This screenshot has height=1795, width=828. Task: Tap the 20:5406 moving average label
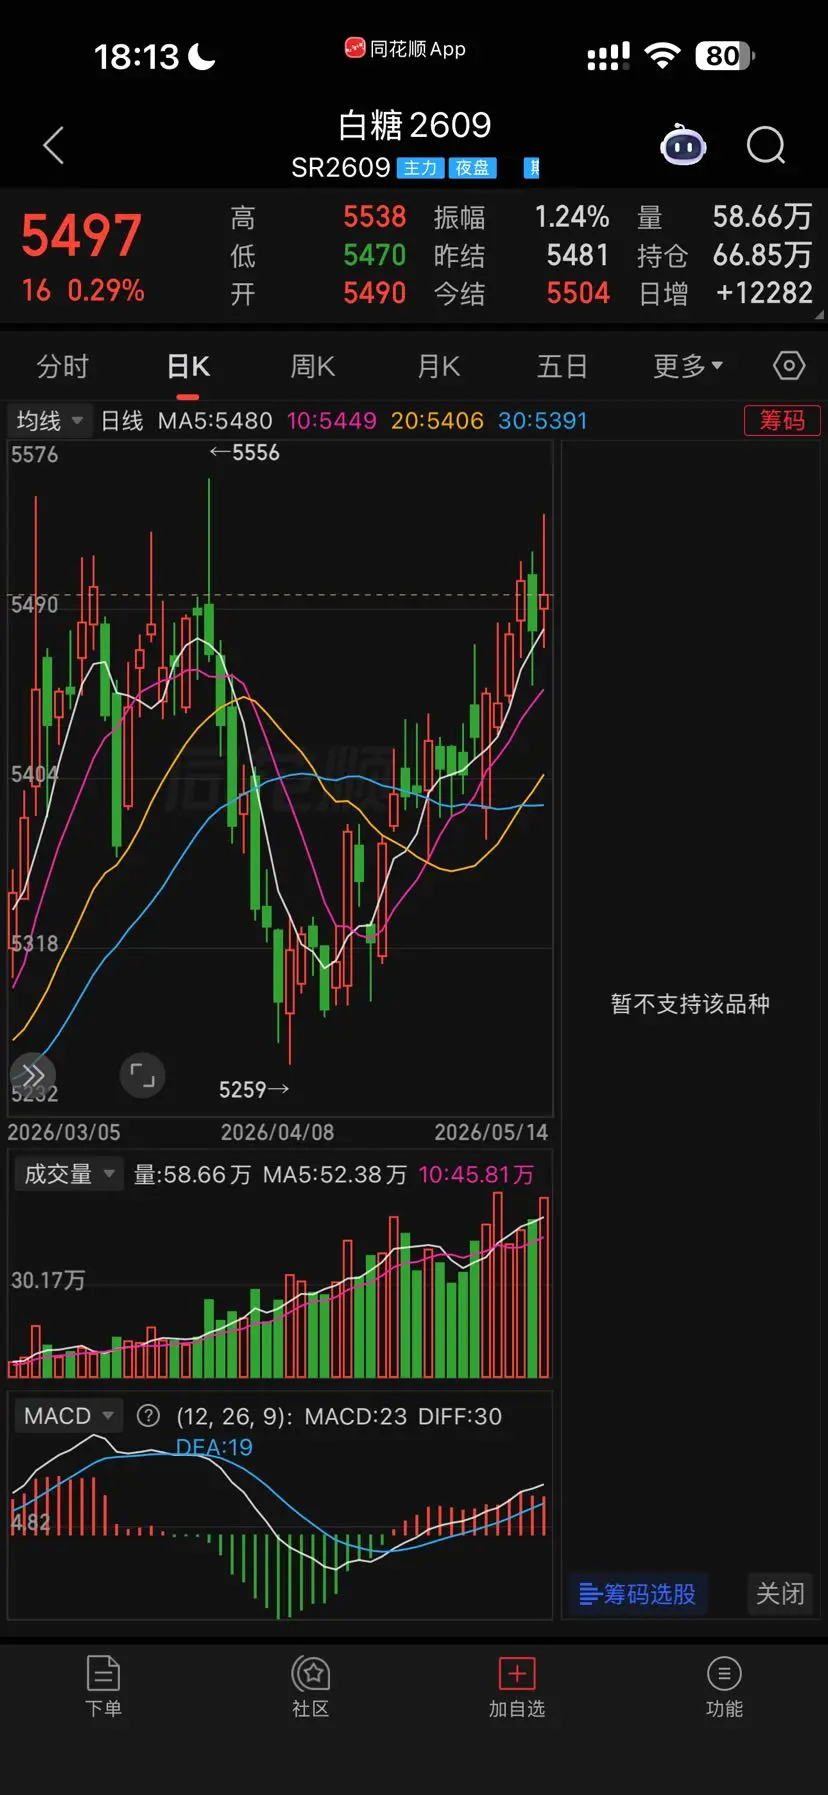[x=437, y=421]
